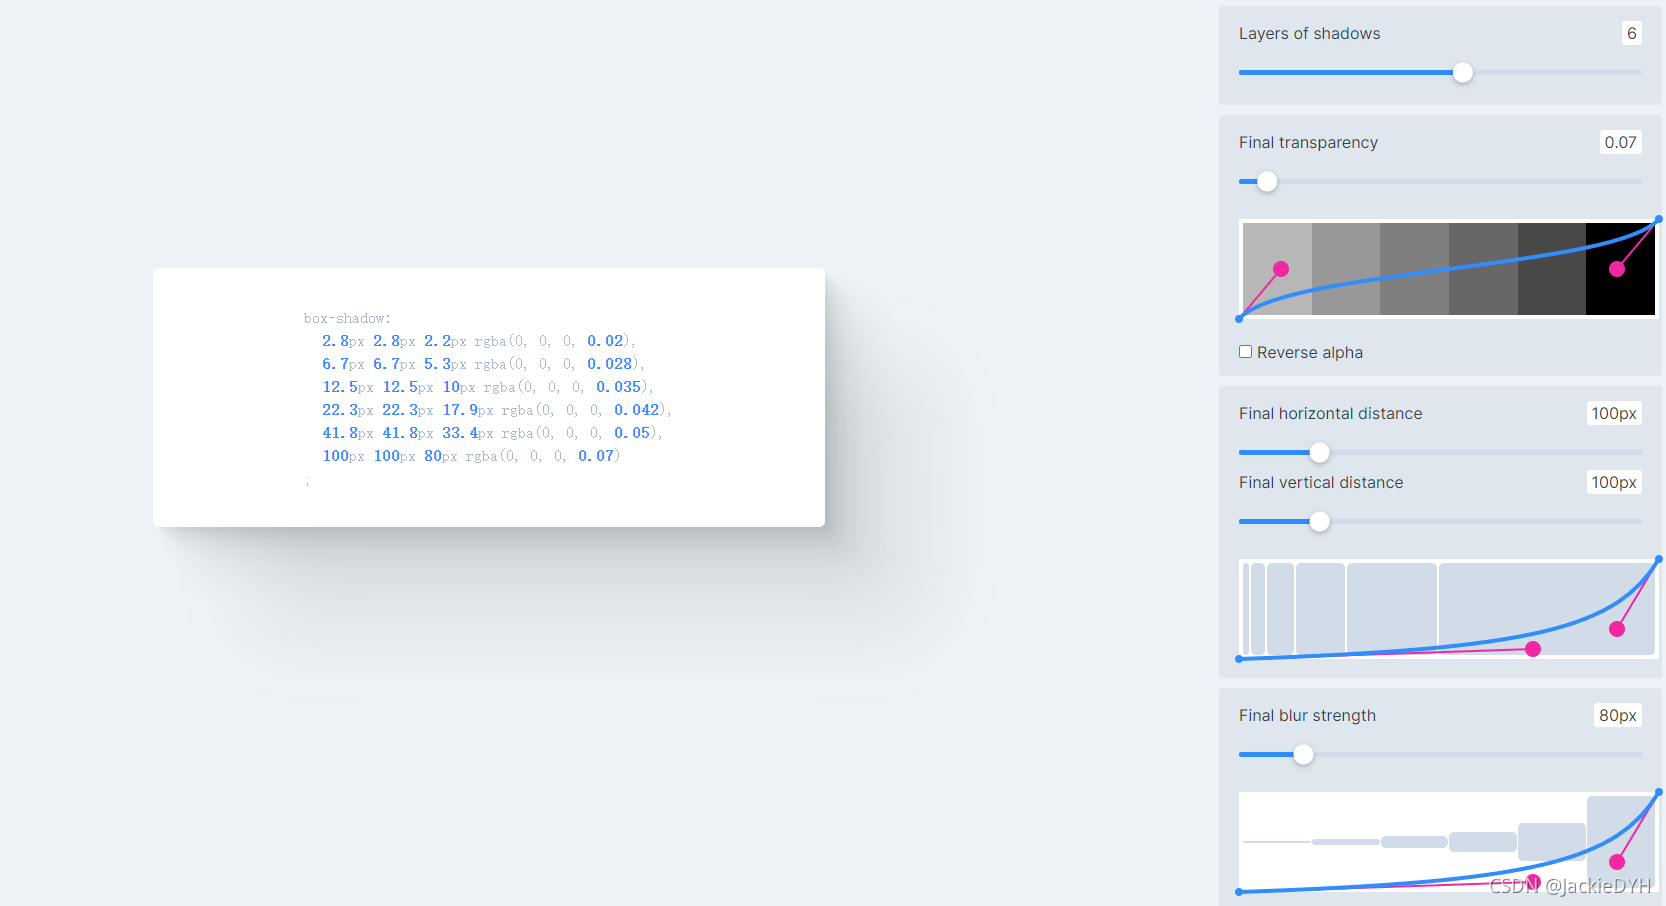Click the lightest gray swatch in transparency graph
This screenshot has width=1666, height=906.
pos(1277,269)
